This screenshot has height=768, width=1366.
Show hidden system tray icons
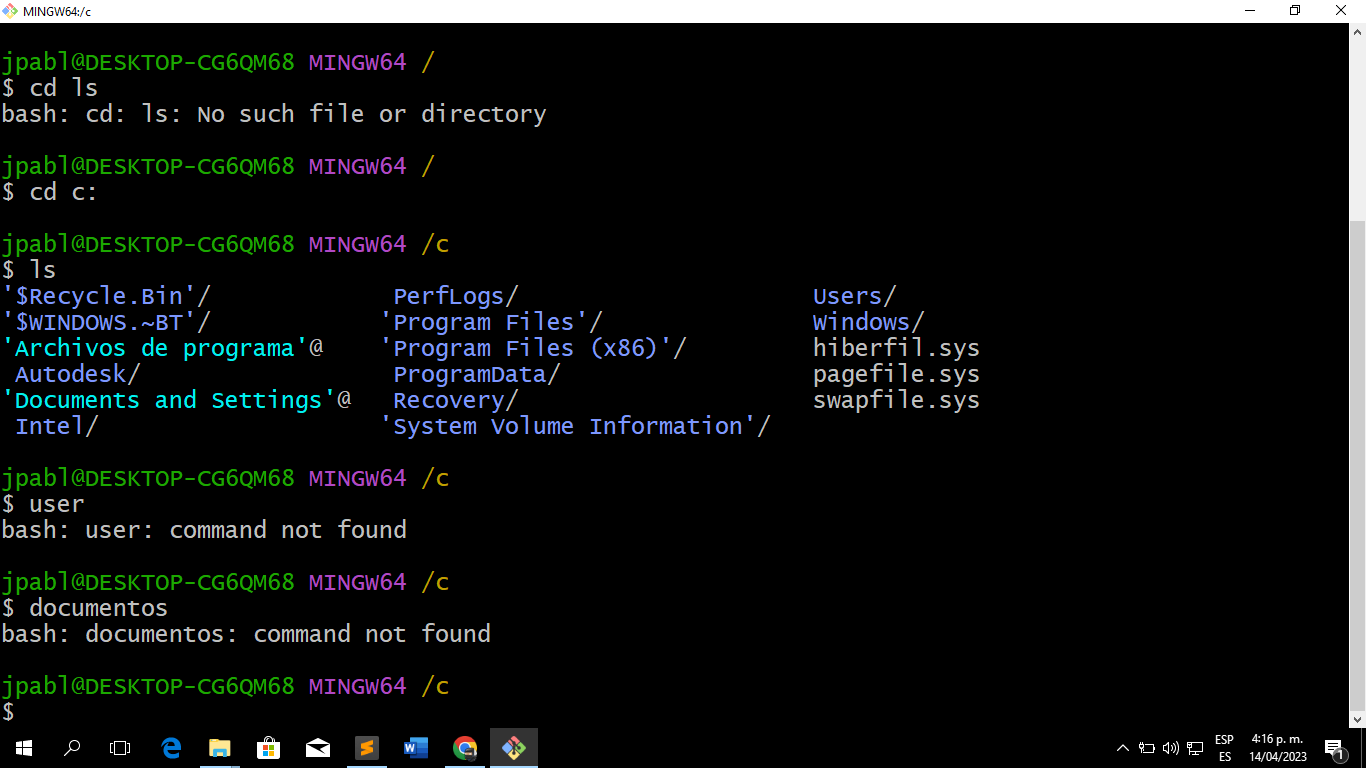click(x=1122, y=748)
